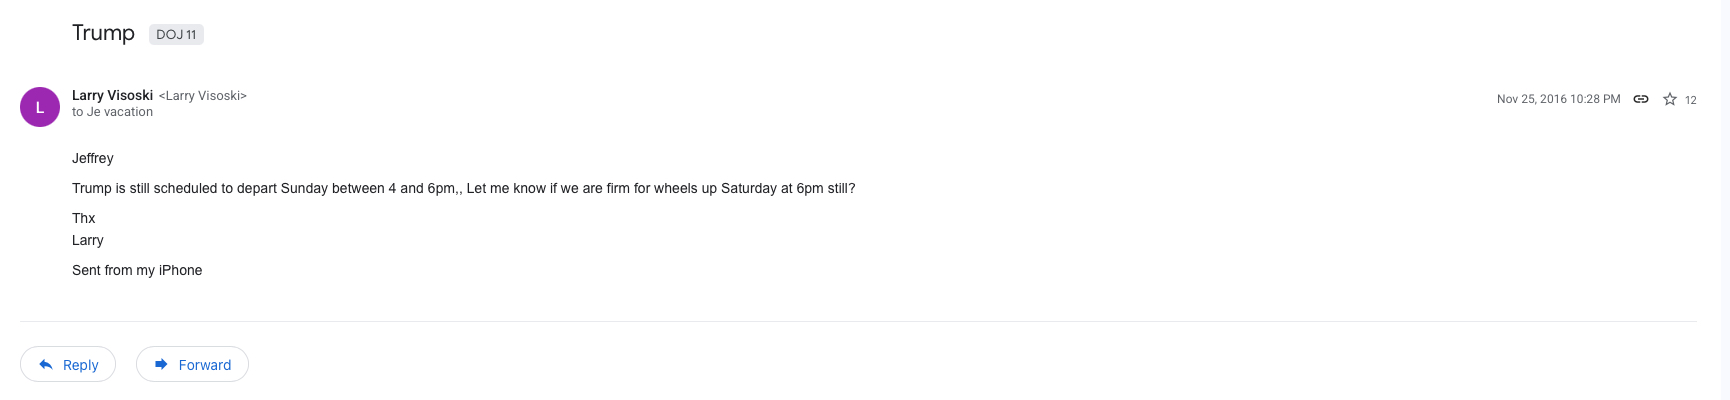Click the arrow icon in Forward

(161, 365)
